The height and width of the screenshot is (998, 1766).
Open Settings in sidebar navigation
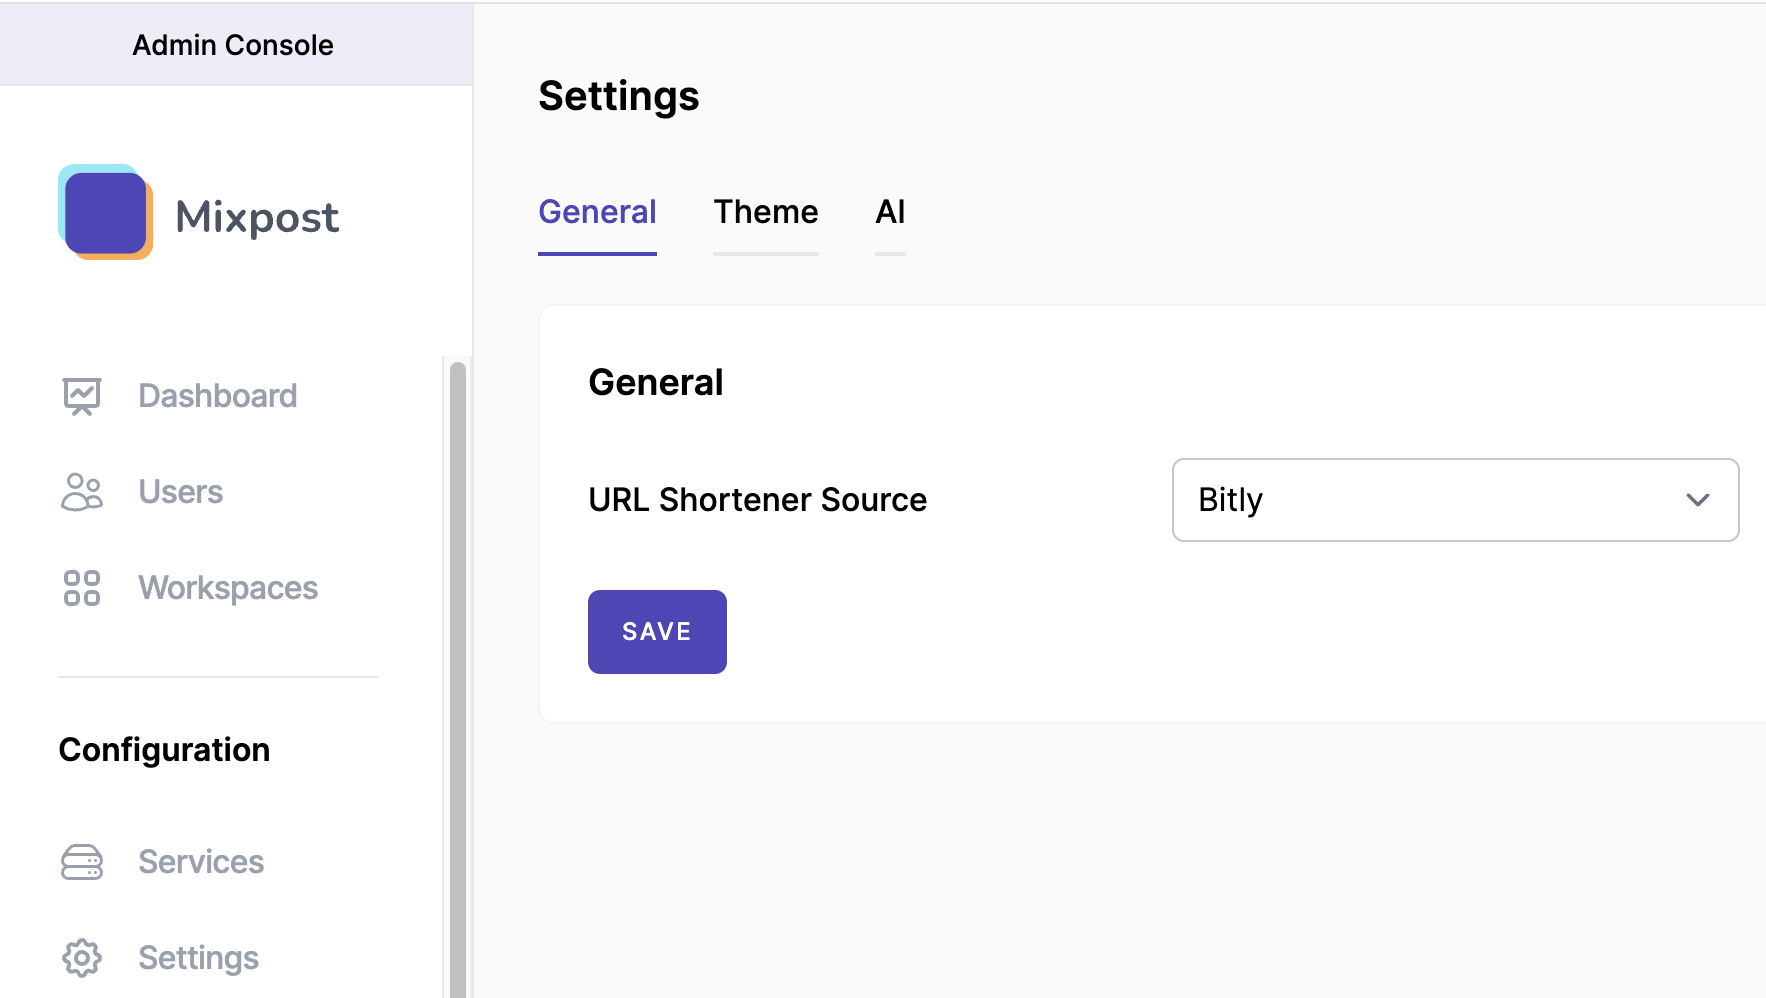(x=199, y=958)
